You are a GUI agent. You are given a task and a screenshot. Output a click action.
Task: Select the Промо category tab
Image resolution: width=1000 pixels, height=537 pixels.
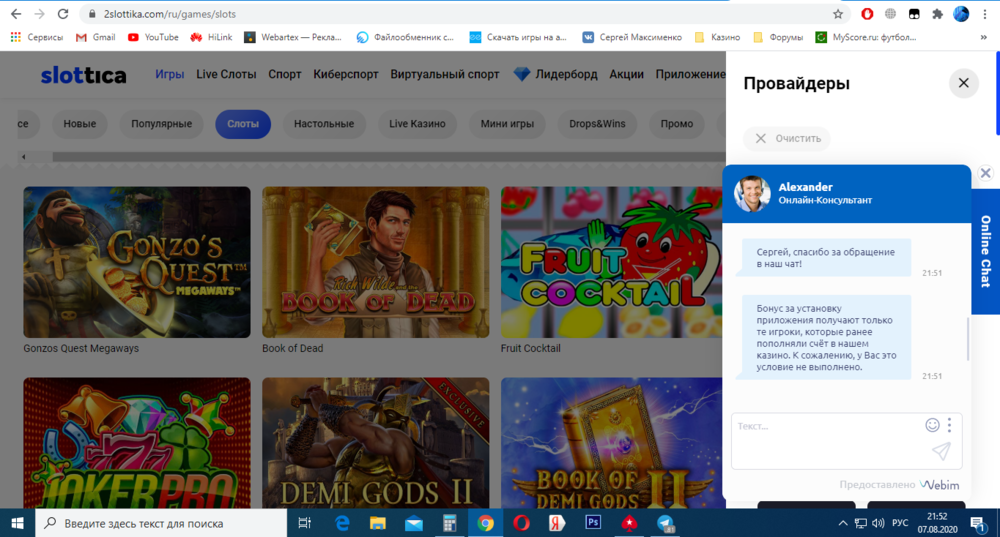click(x=677, y=124)
